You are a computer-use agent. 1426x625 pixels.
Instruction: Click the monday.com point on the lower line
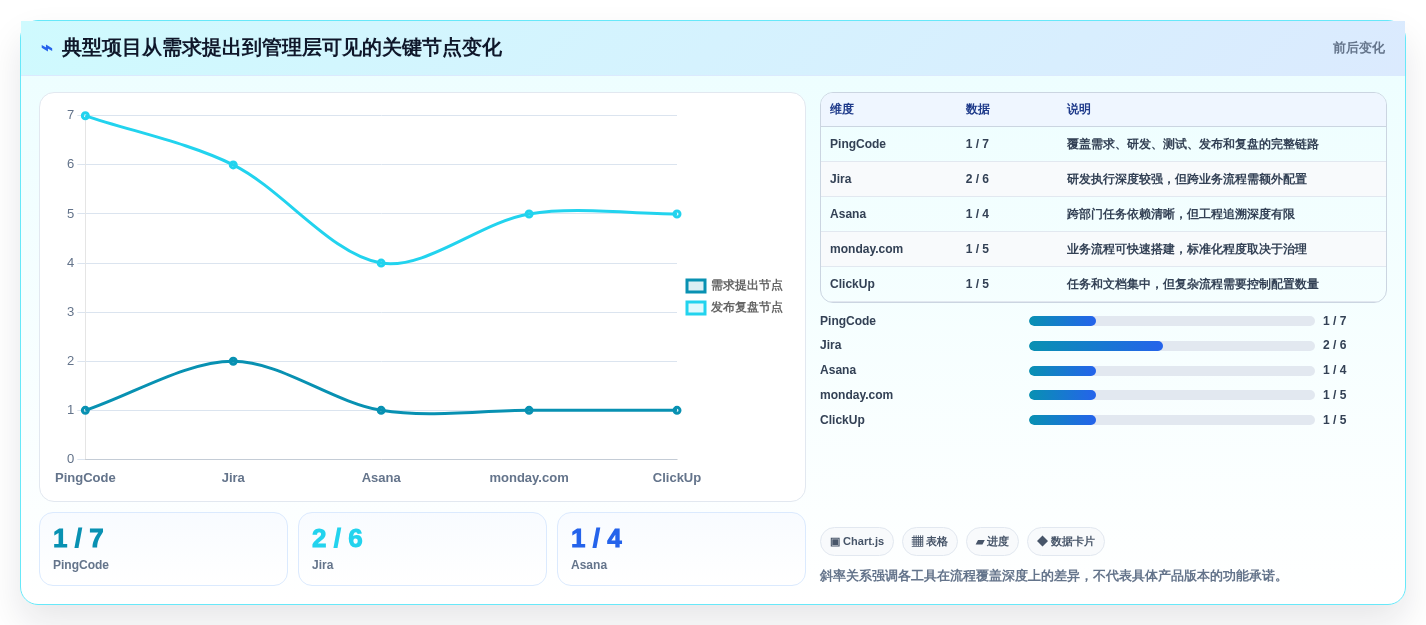(x=529, y=410)
